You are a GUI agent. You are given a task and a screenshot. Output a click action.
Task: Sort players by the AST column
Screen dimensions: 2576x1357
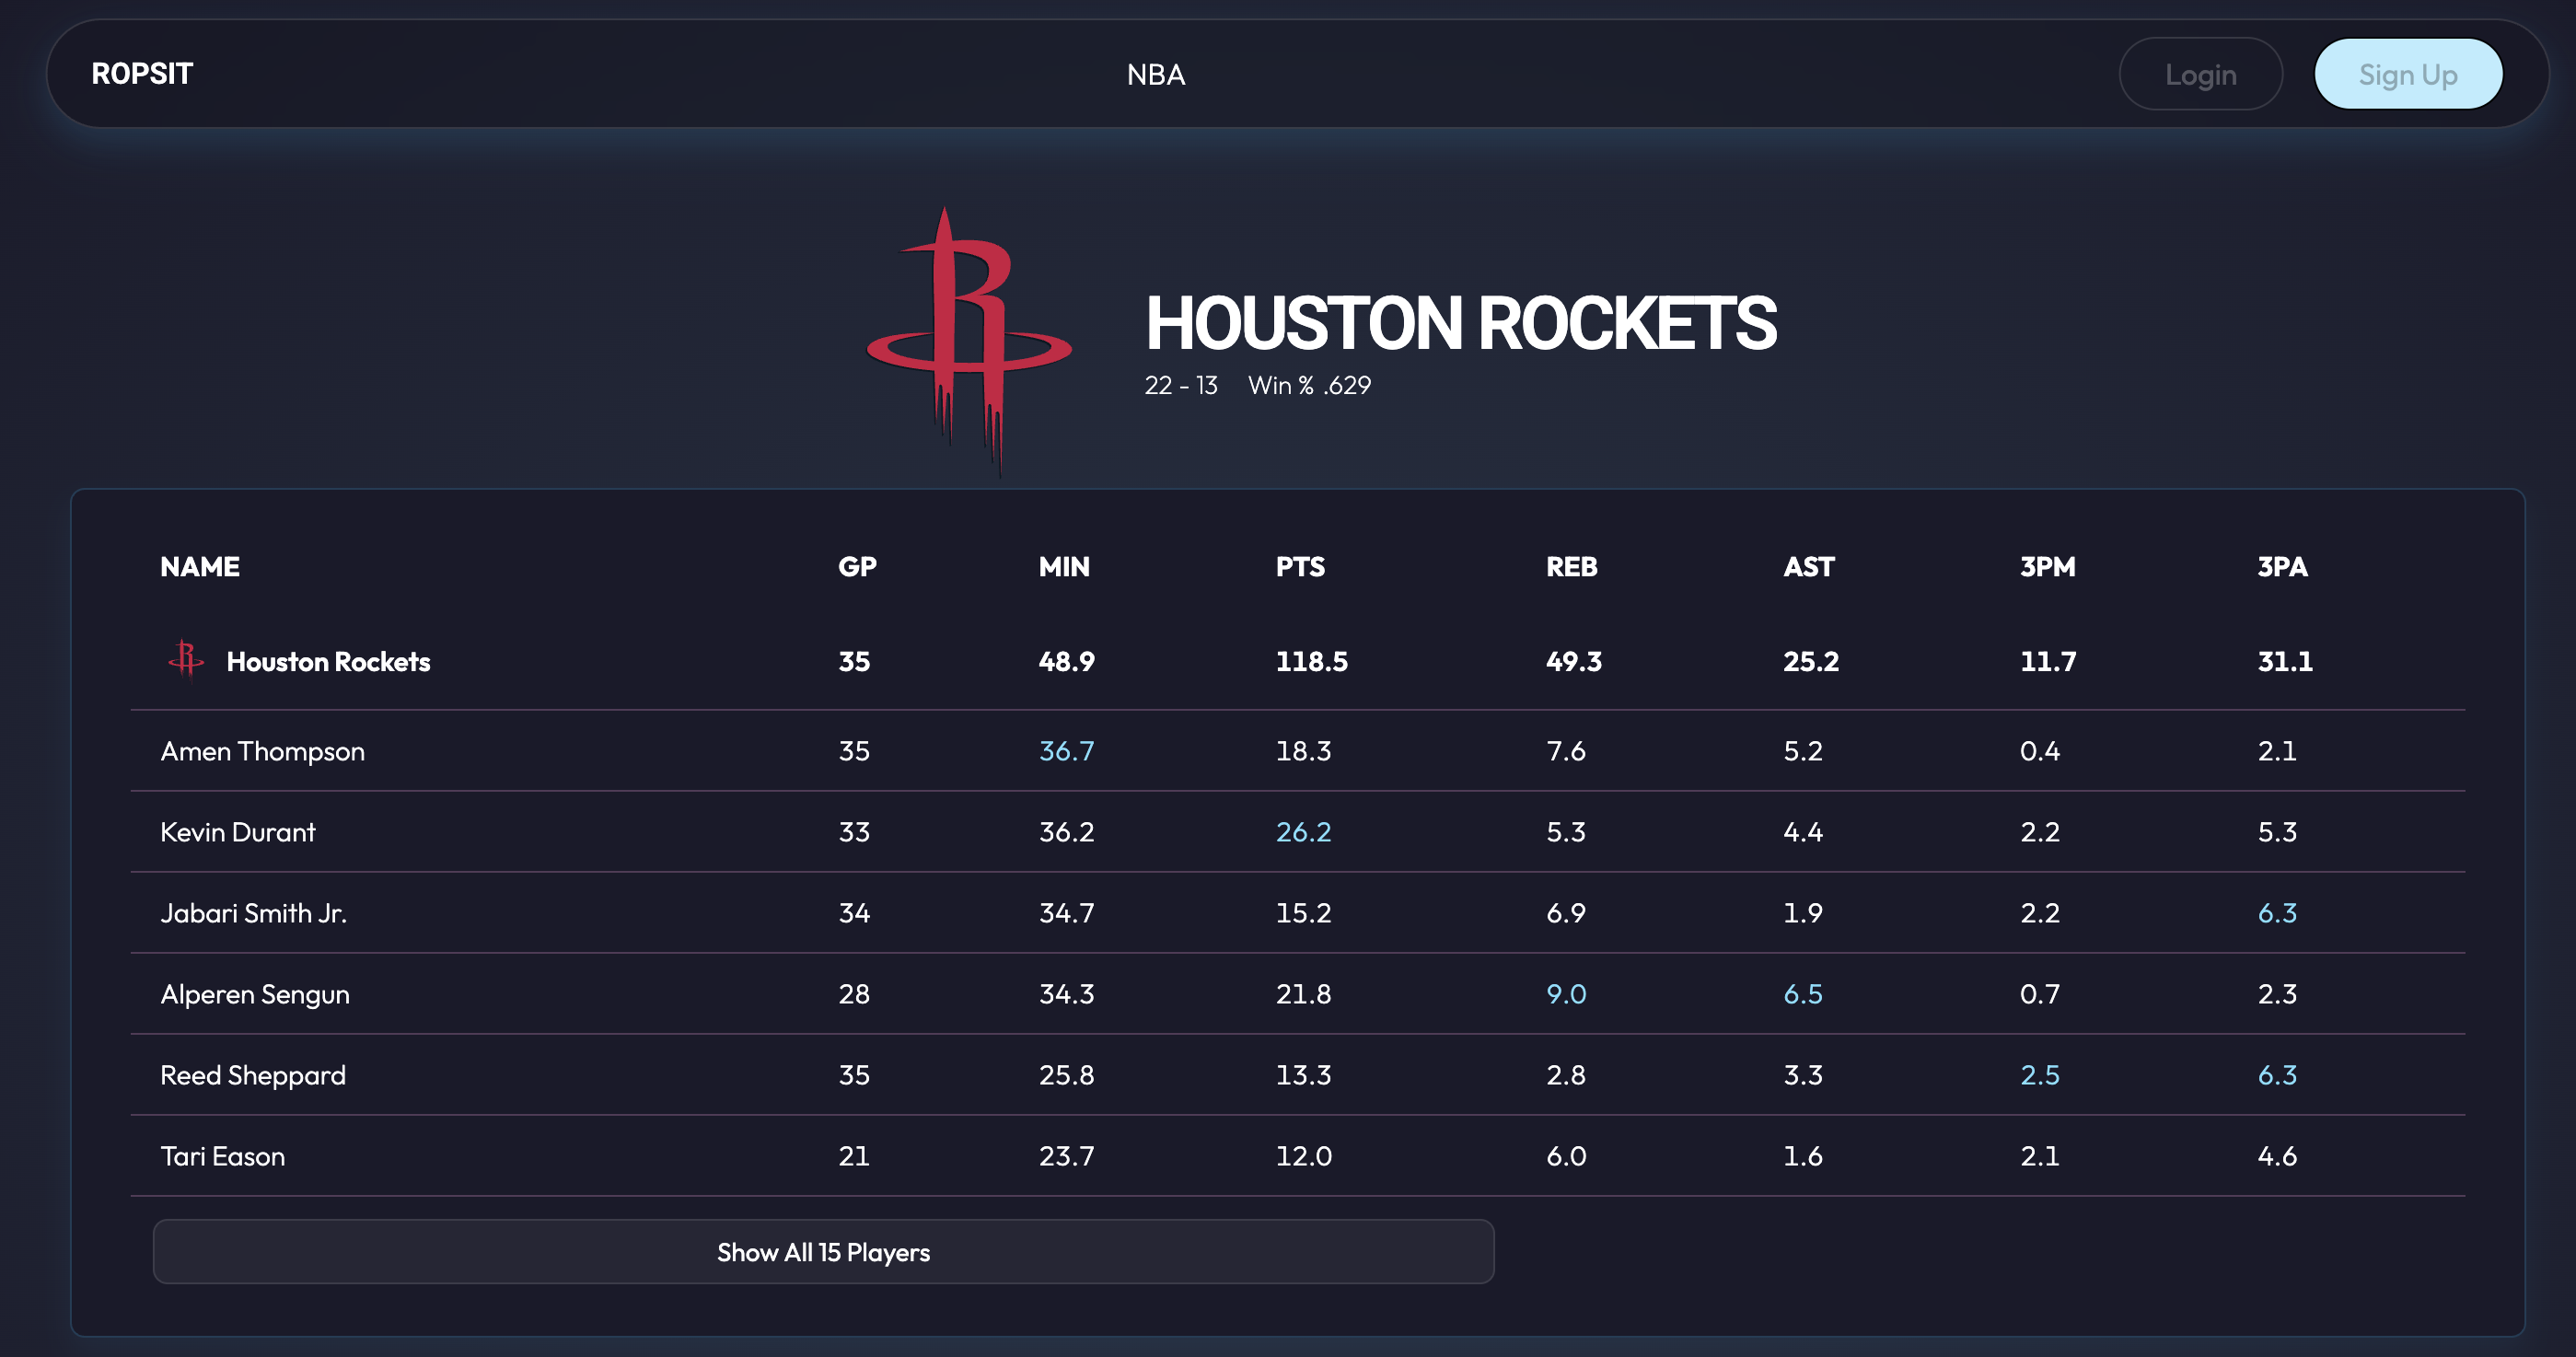click(x=1808, y=566)
